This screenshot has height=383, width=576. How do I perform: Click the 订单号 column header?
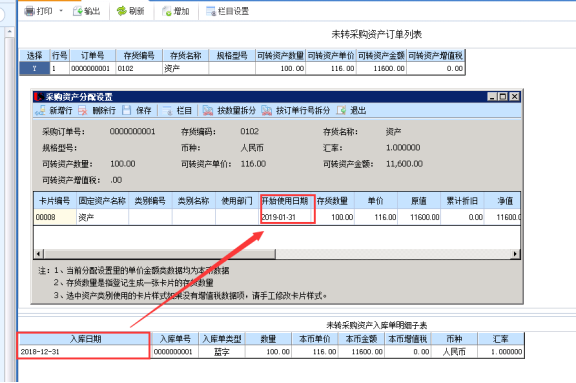[x=93, y=56]
